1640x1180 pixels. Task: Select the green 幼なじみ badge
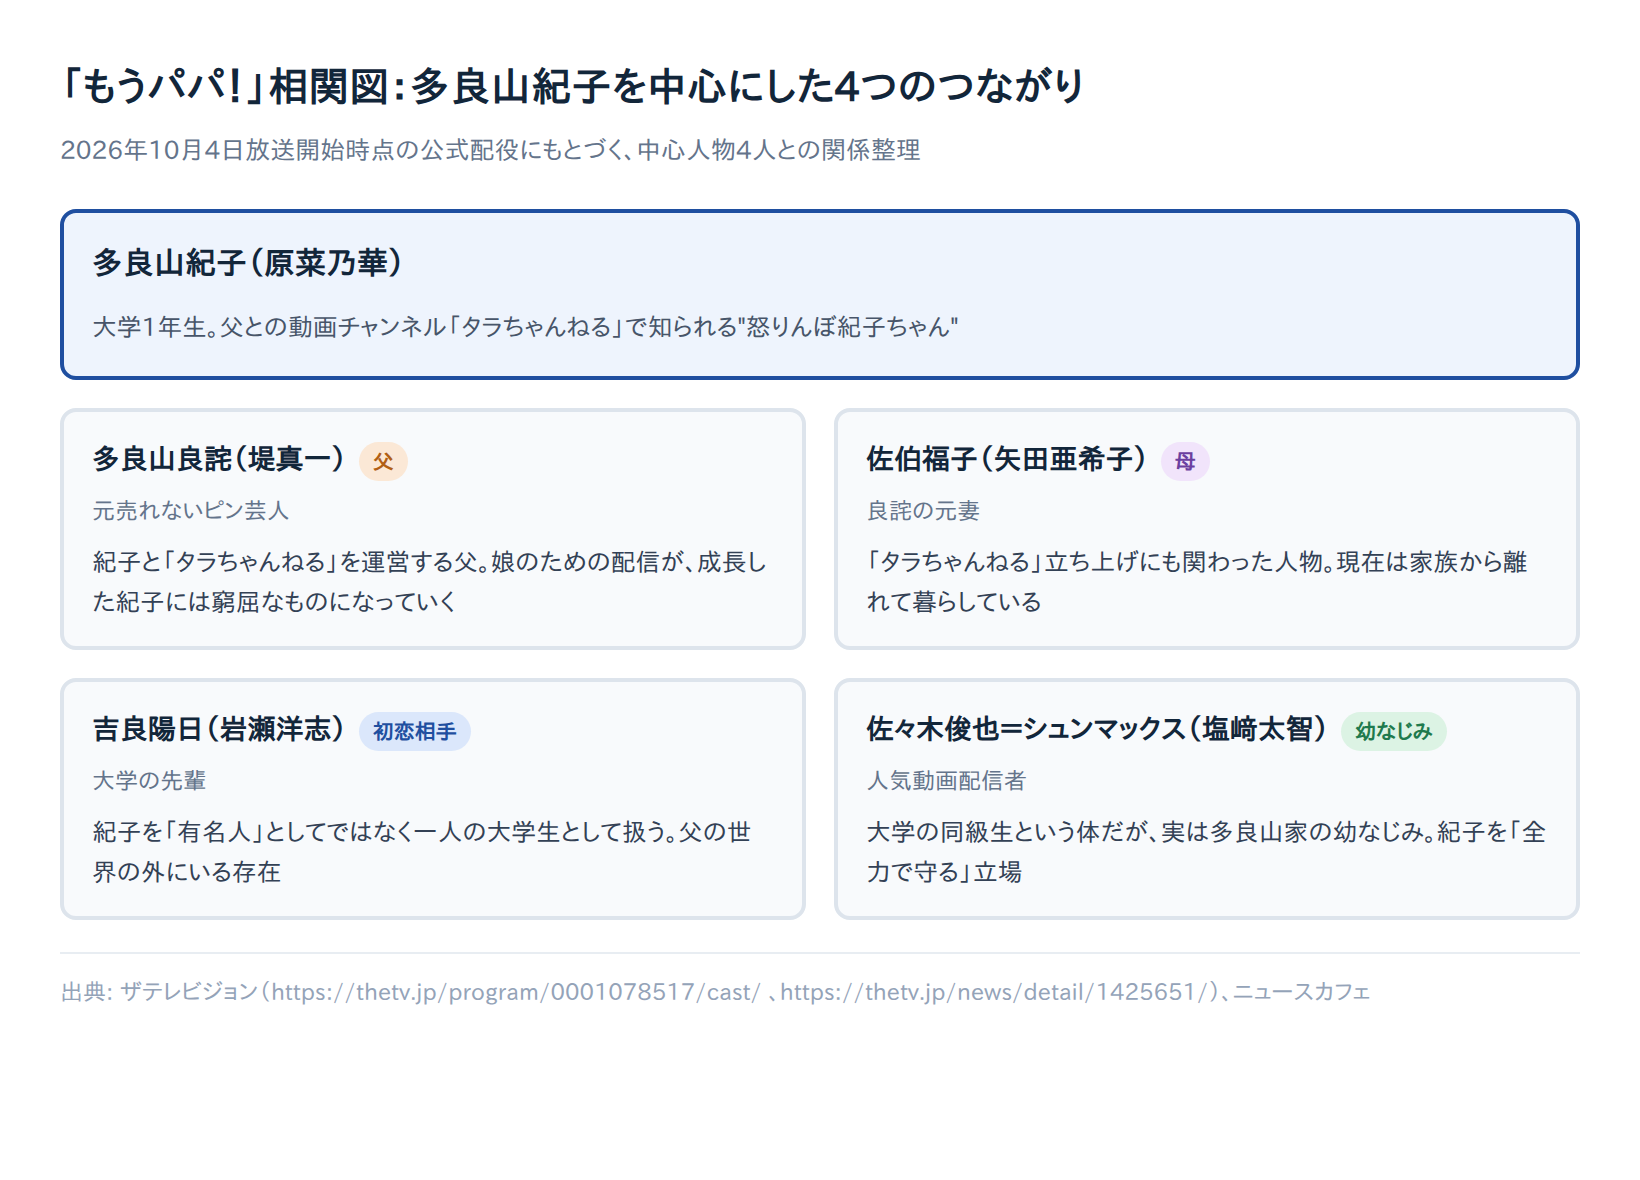click(1393, 731)
